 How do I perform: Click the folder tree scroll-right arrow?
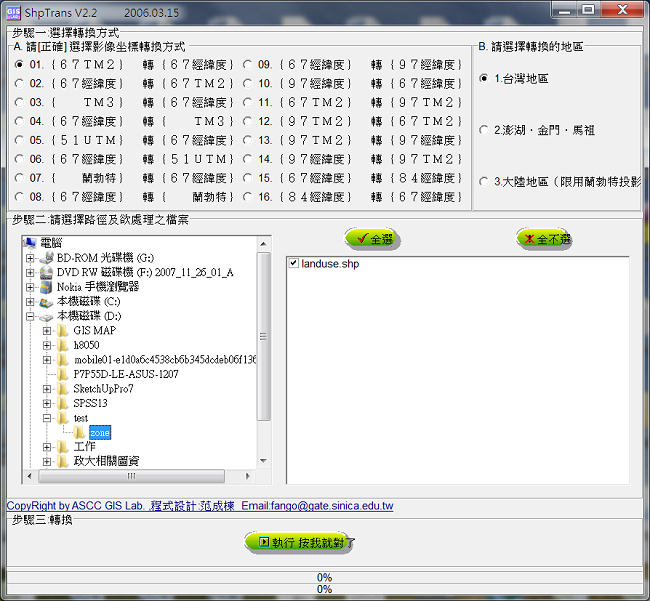tap(248, 476)
